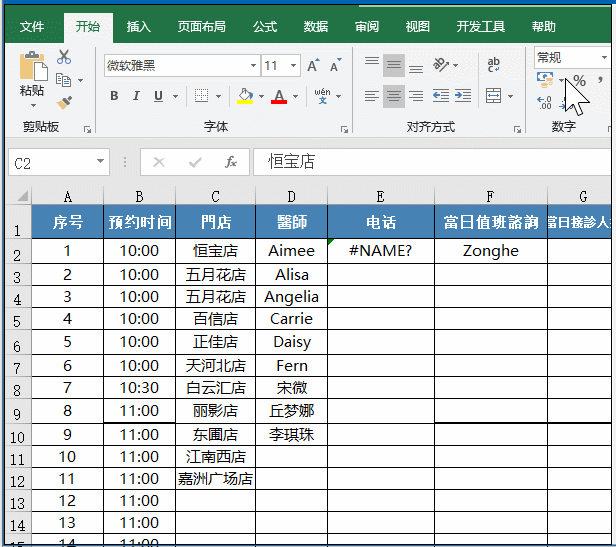
Task: Toggle center horizontal alignment
Action: coord(394,97)
